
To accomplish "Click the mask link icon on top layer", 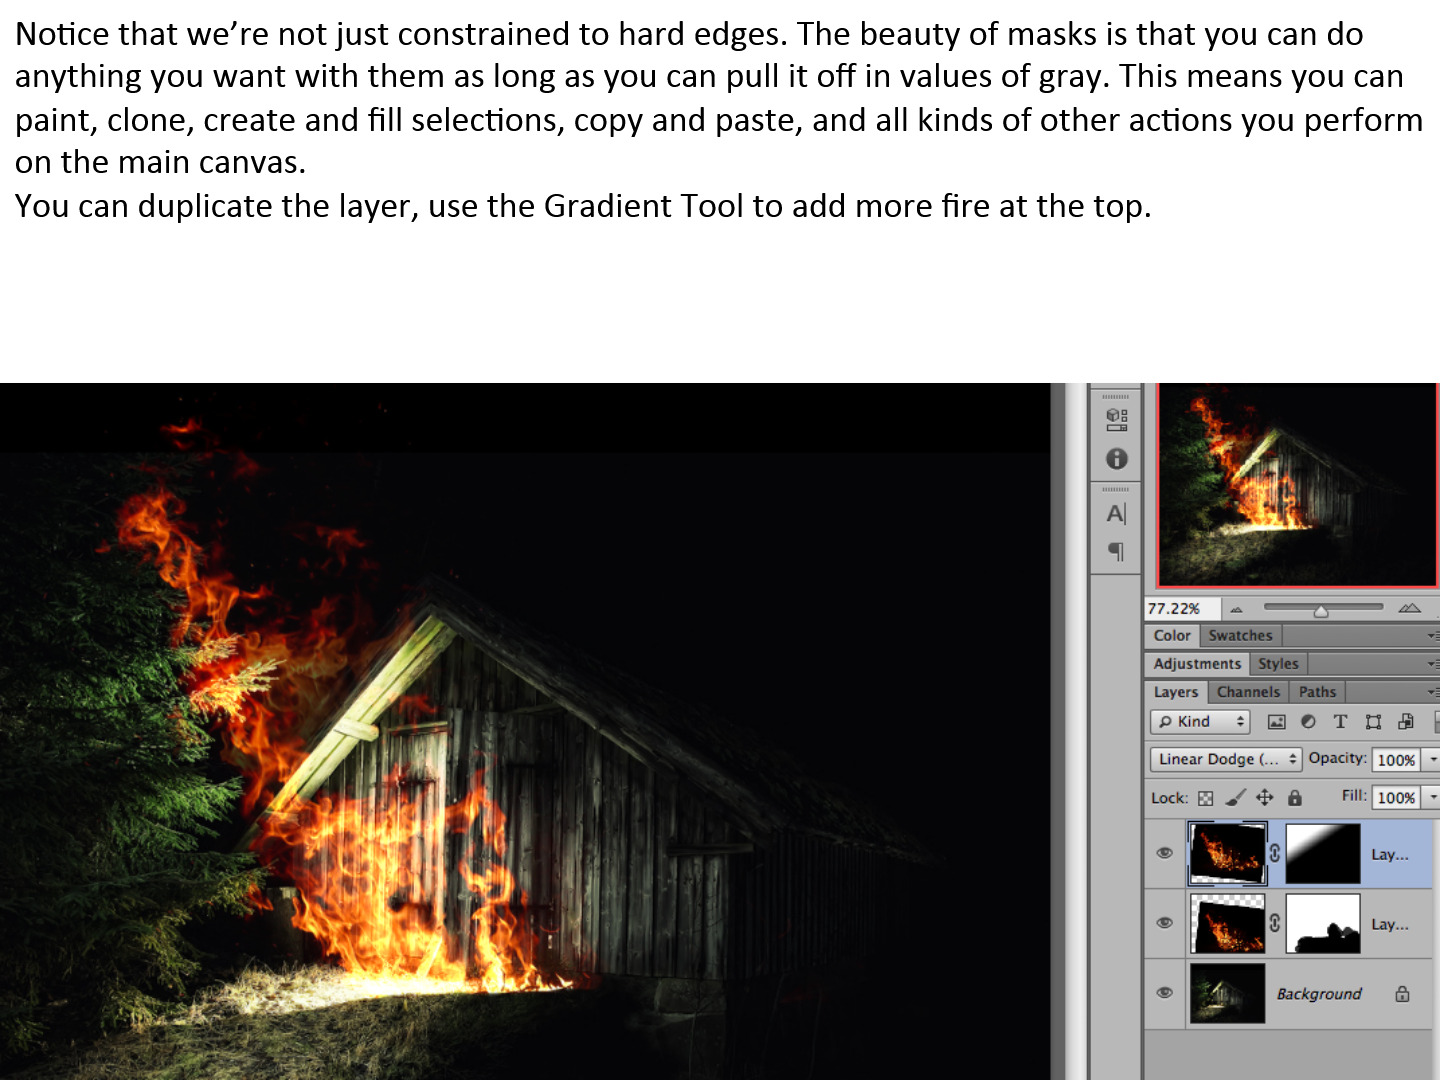I will click(x=1275, y=853).
